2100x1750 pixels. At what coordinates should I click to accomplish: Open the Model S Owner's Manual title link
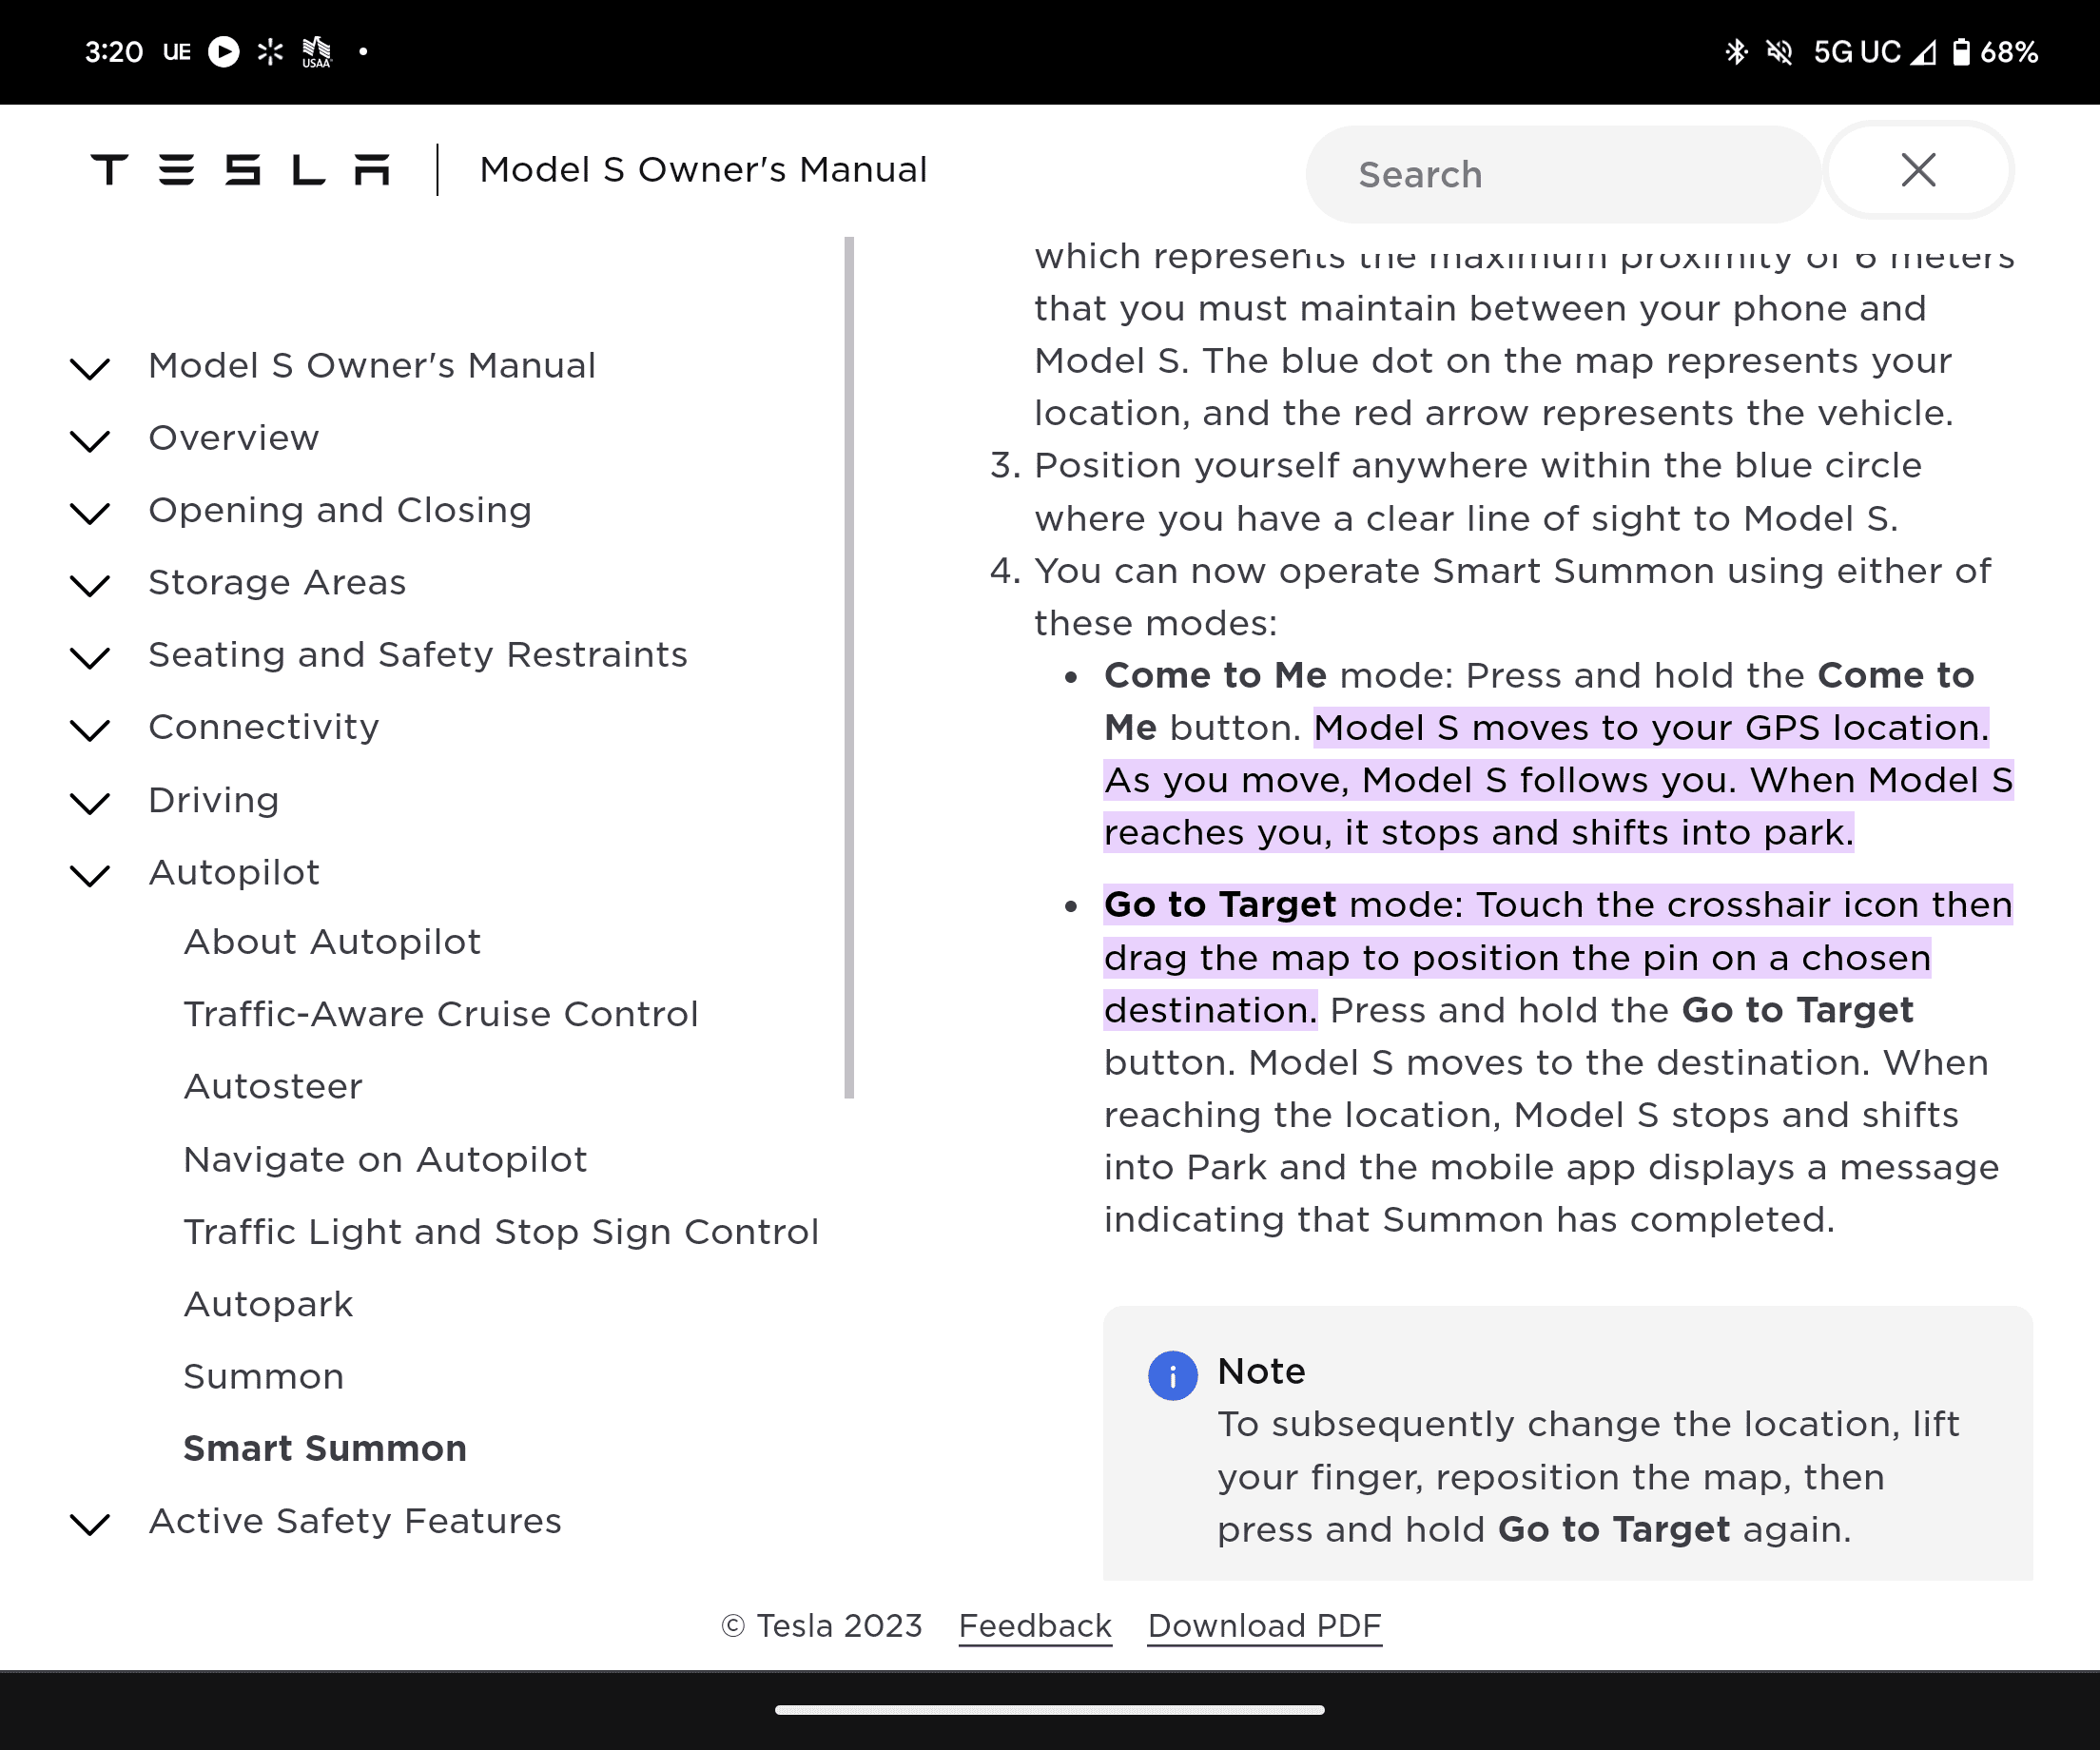point(703,170)
